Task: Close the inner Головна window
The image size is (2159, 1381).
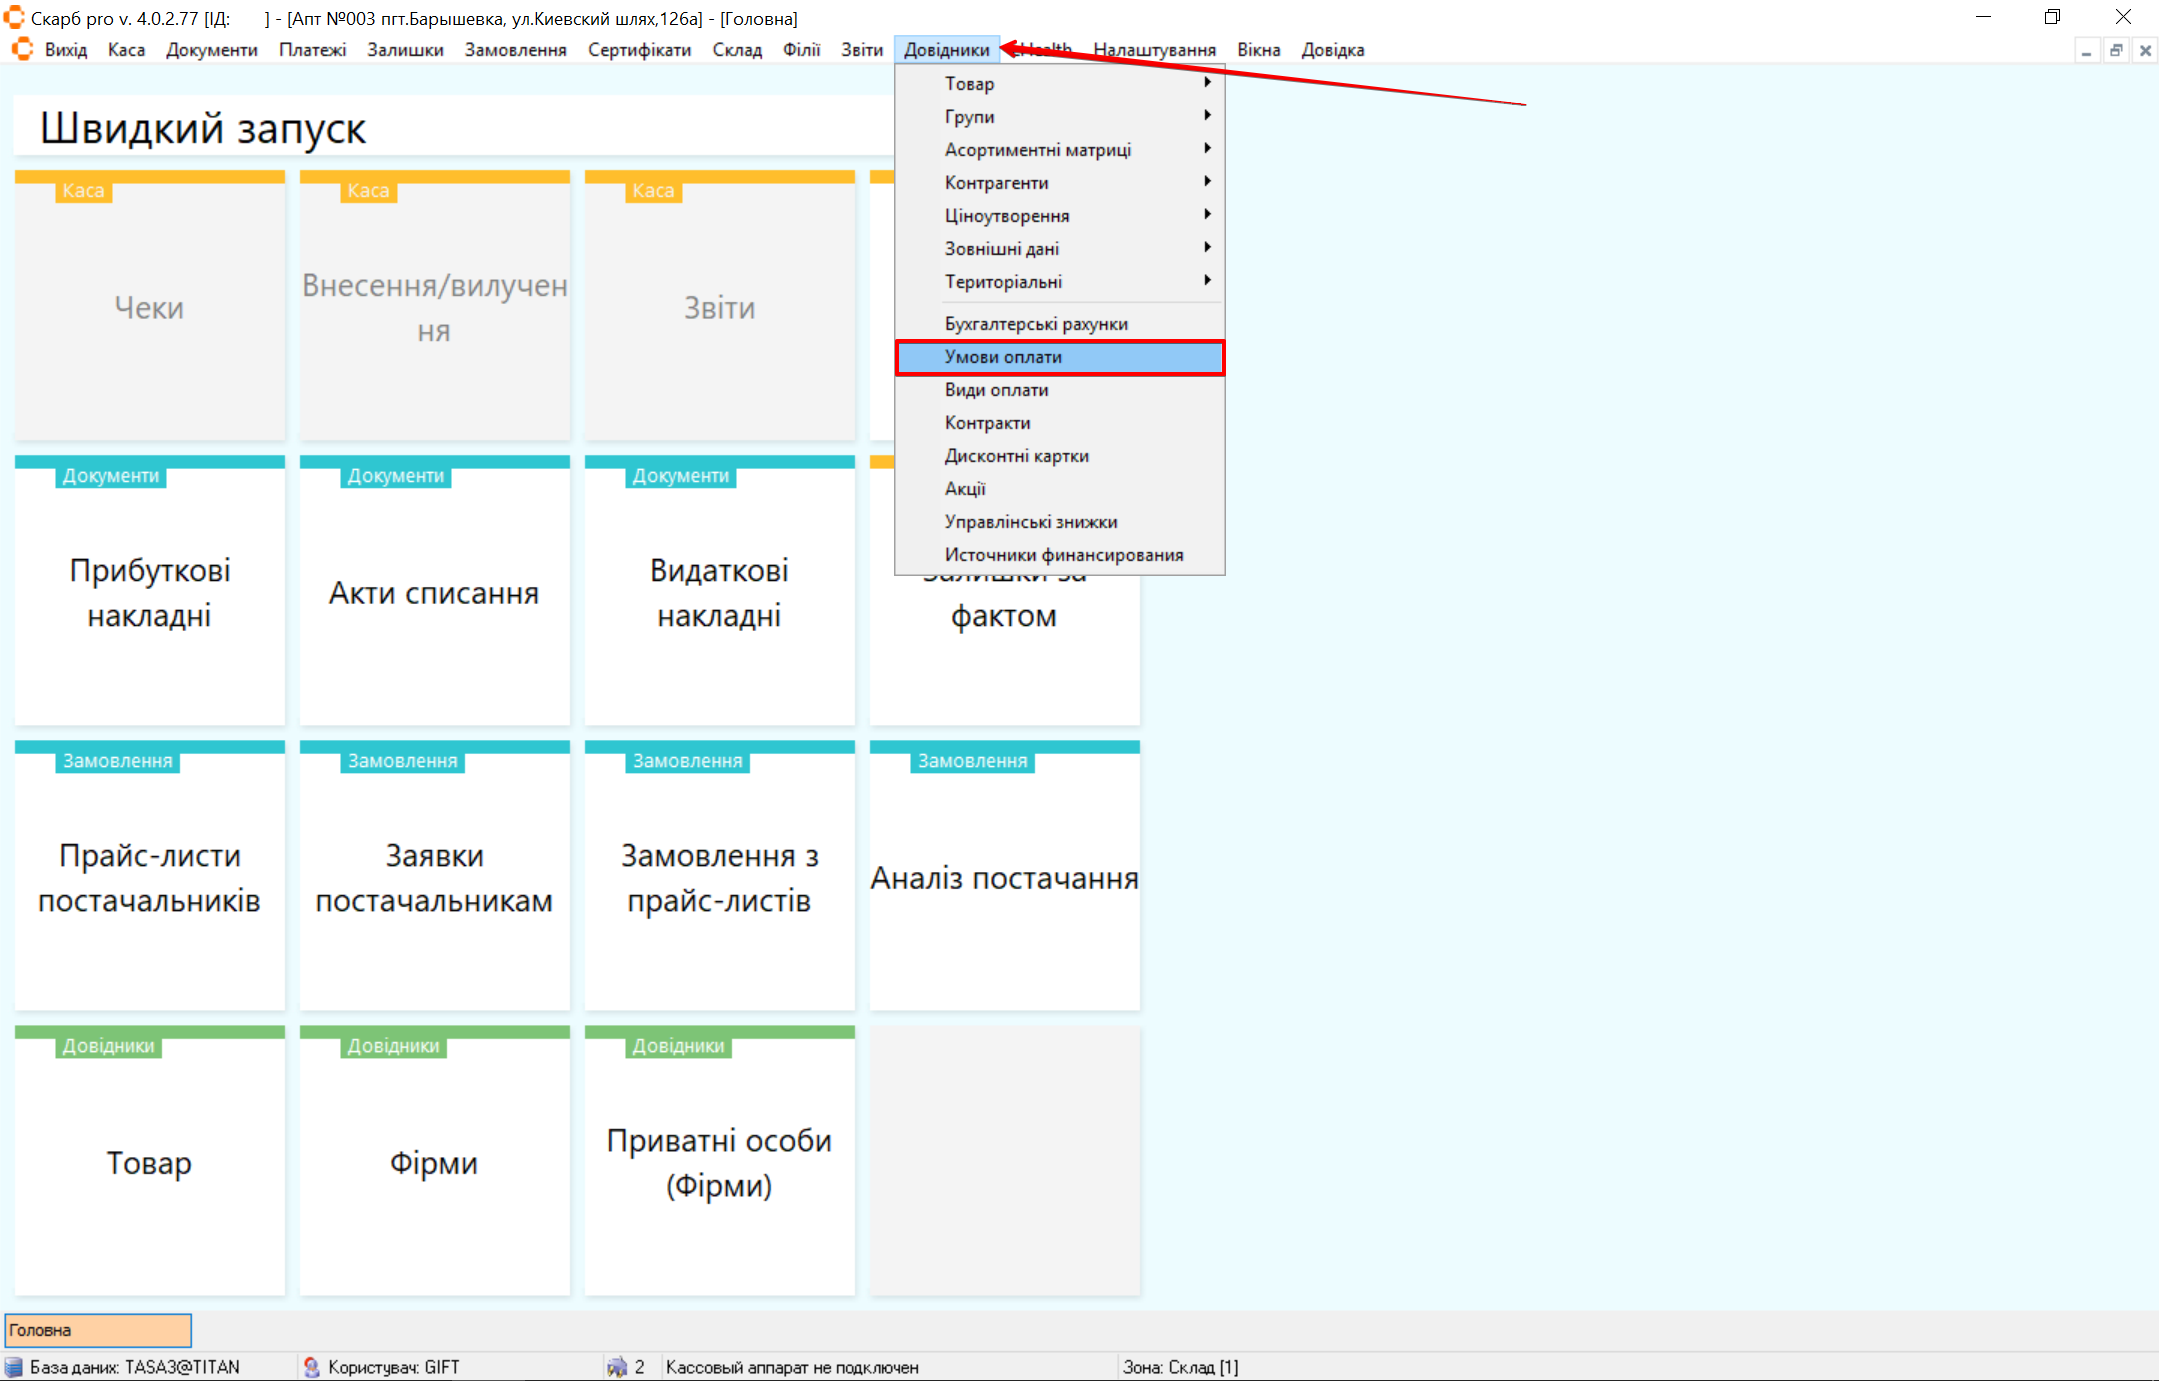Action: point(2145,50)
